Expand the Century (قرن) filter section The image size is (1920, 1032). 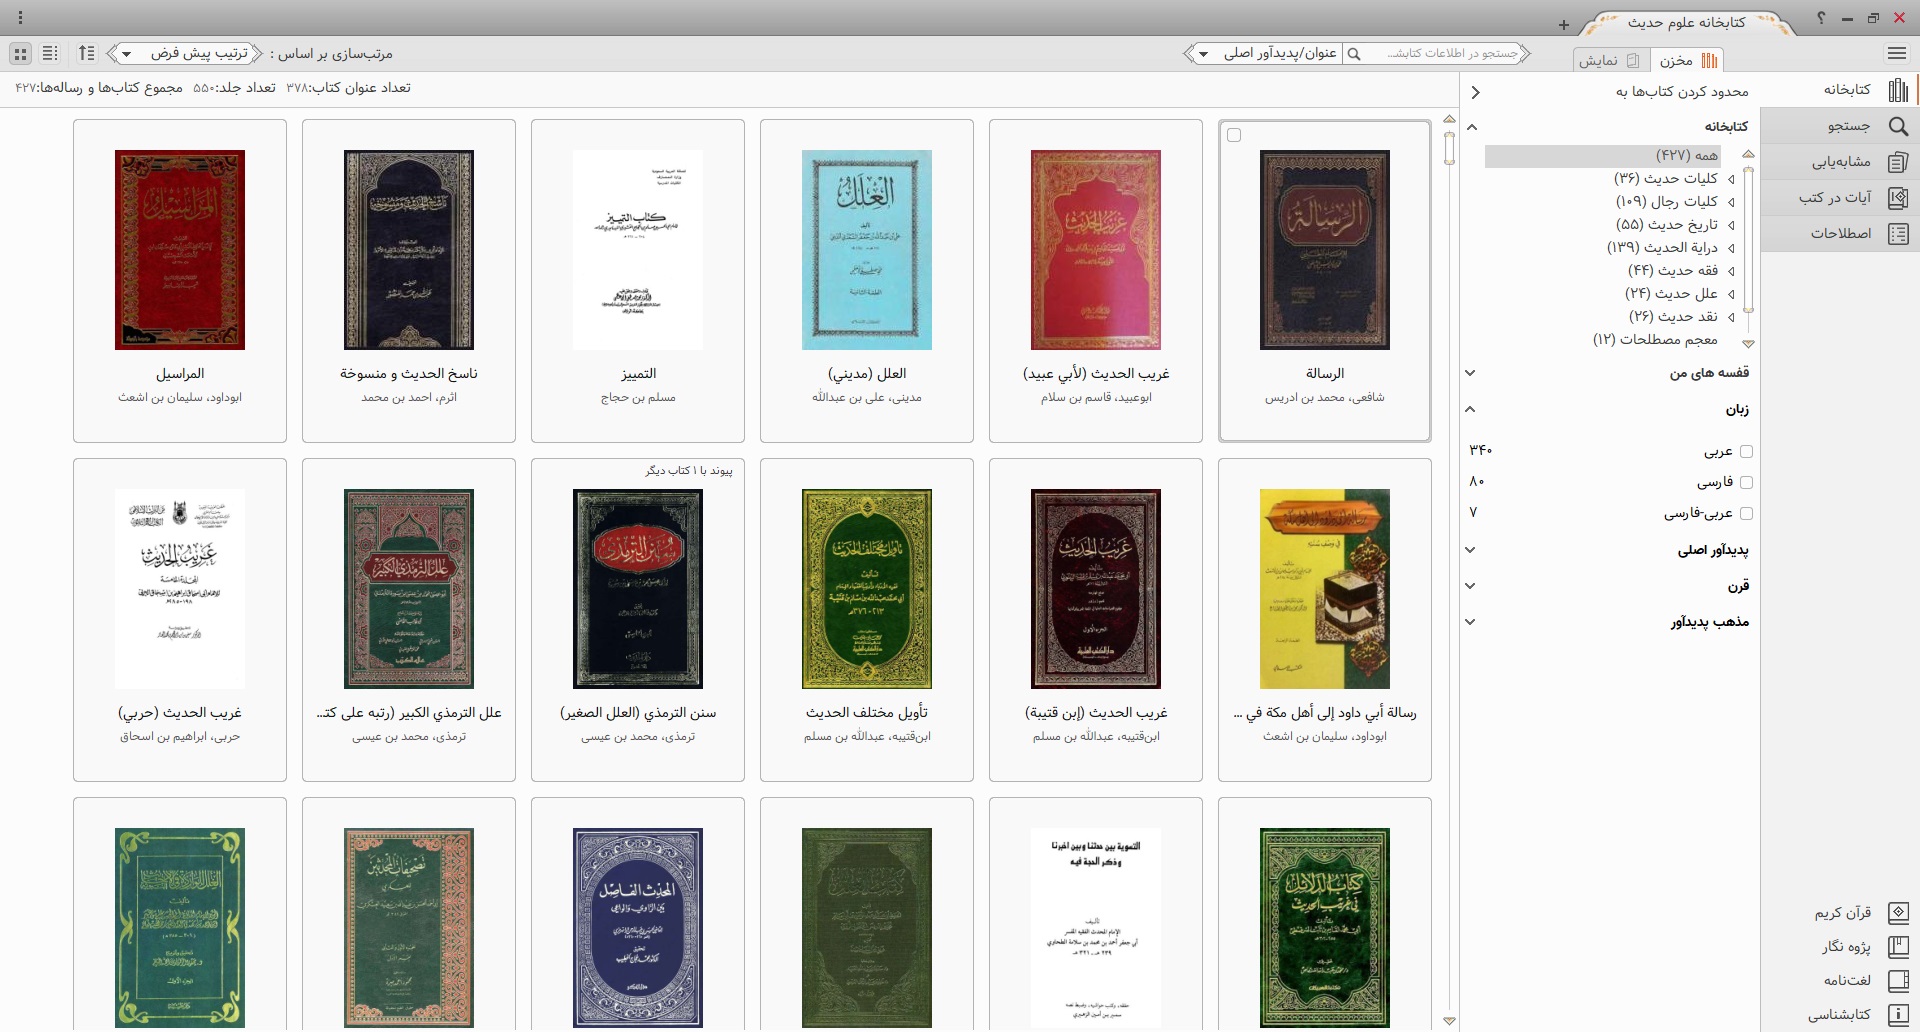(1470, 586)
